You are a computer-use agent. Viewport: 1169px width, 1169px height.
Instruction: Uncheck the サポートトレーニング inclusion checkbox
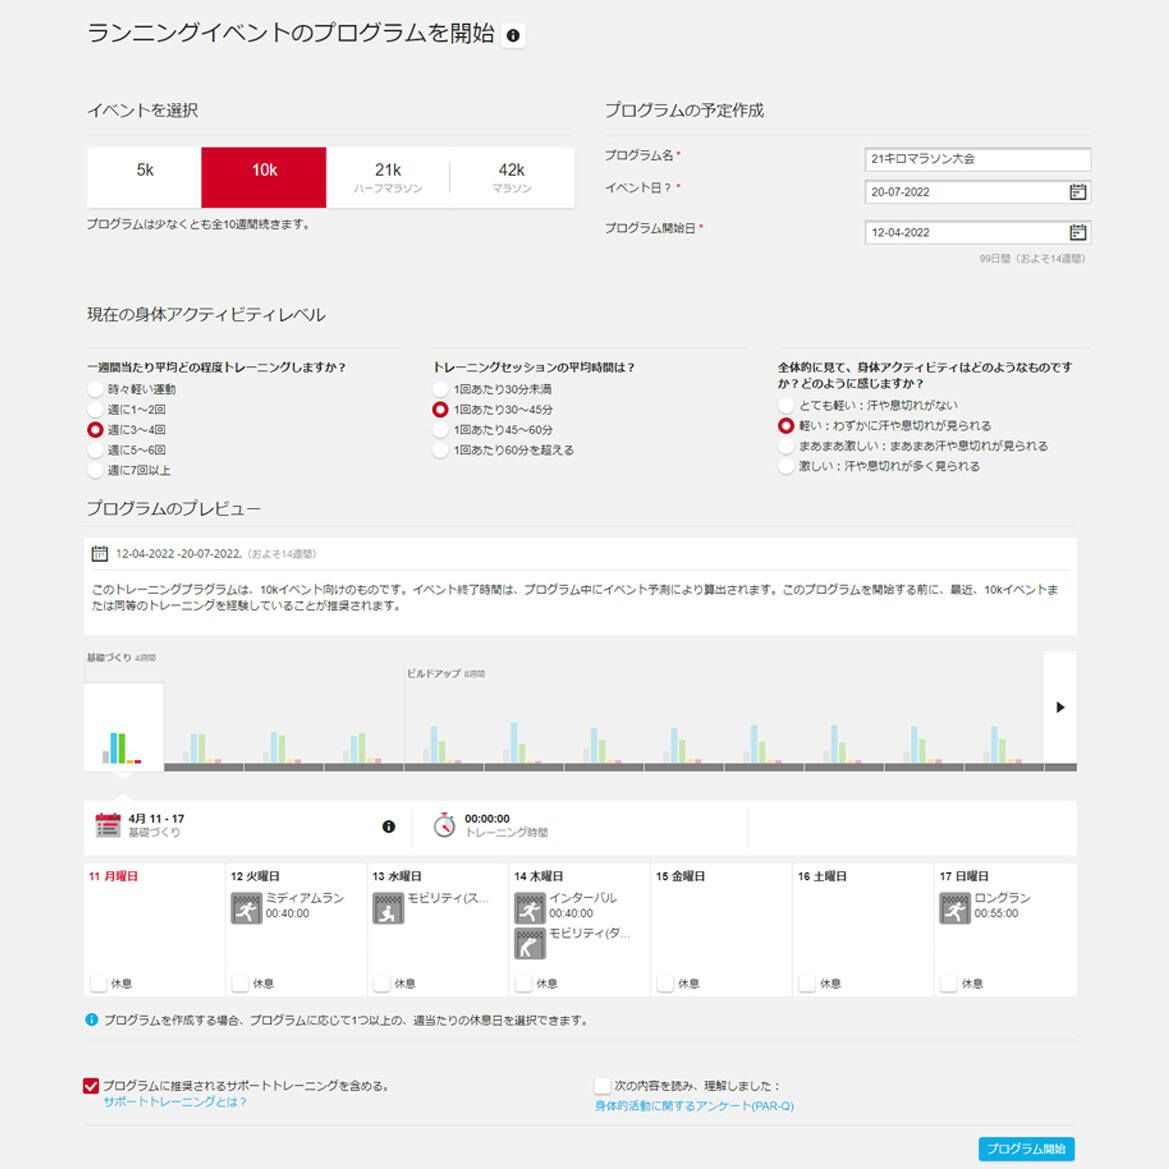[x=91, y=1086]
